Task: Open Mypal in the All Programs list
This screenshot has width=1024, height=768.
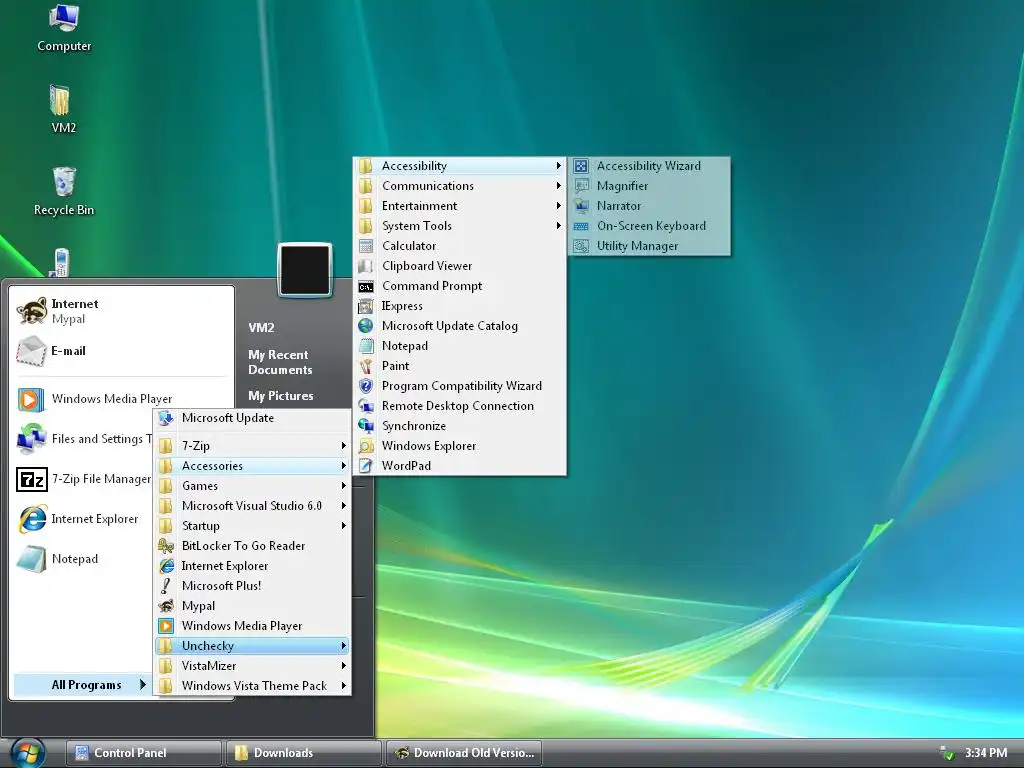Action: tap(253, 606)
